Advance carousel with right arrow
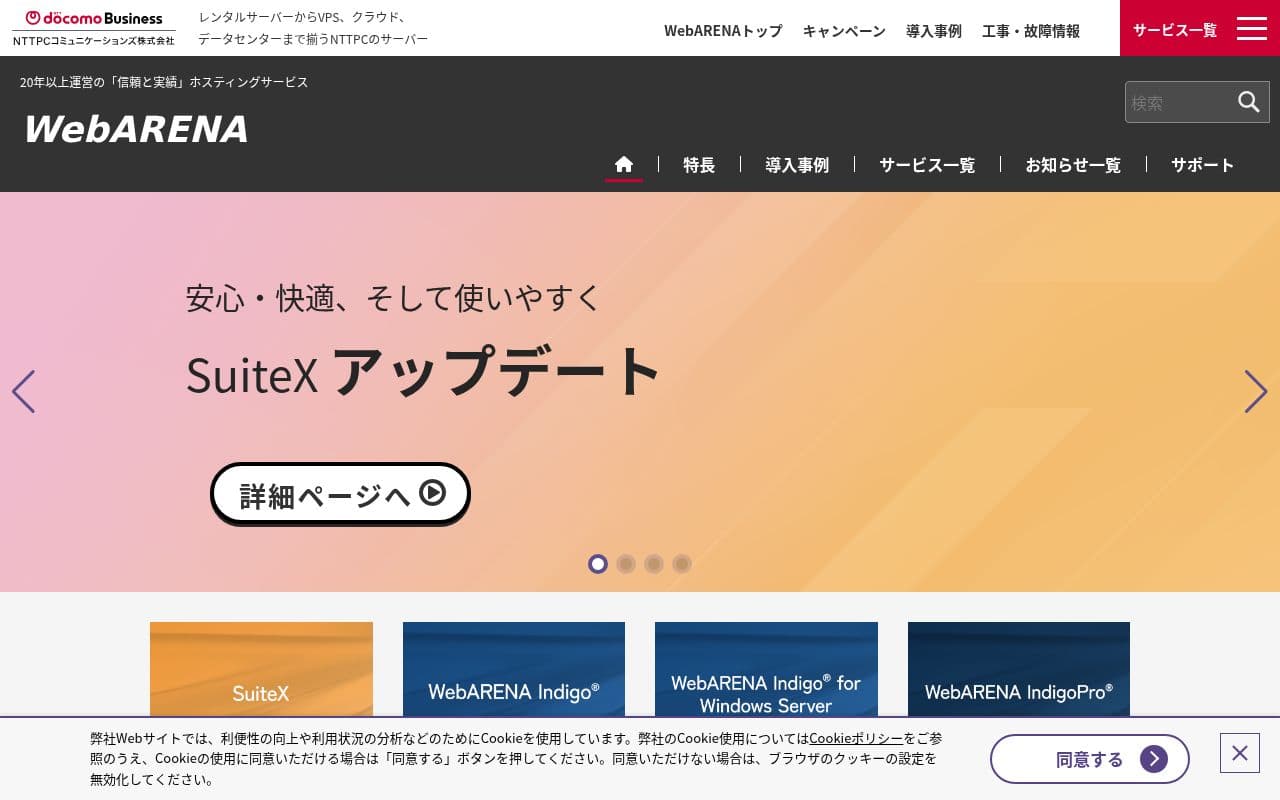Screen dimensions: 1280x800 (1256, 391)
